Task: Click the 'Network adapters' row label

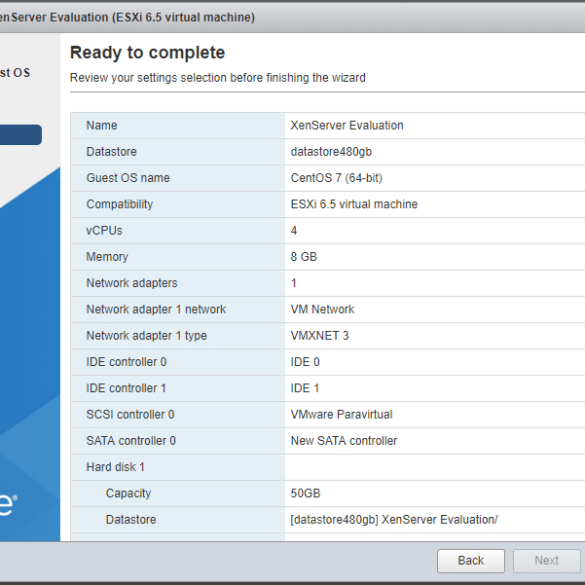Action: point(132,283)
